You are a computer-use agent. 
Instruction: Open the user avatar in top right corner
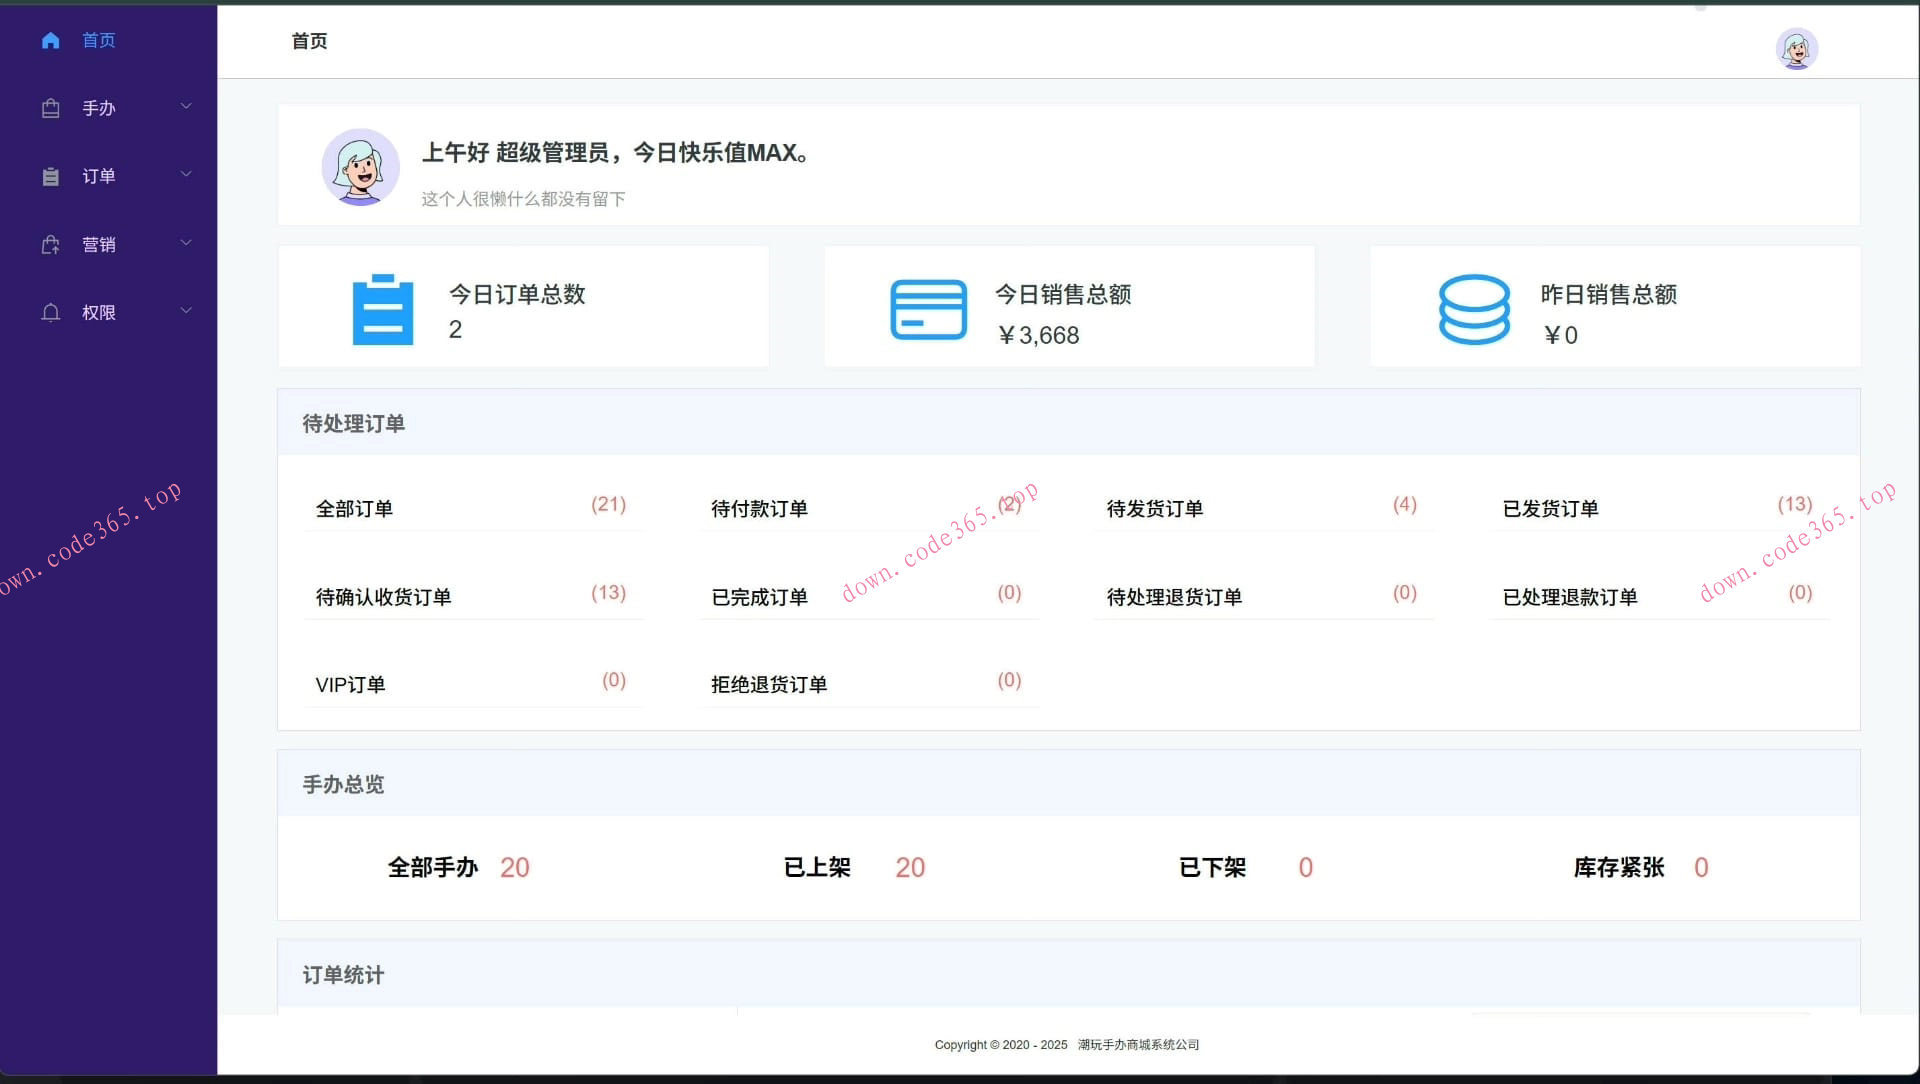[1796, 49]
